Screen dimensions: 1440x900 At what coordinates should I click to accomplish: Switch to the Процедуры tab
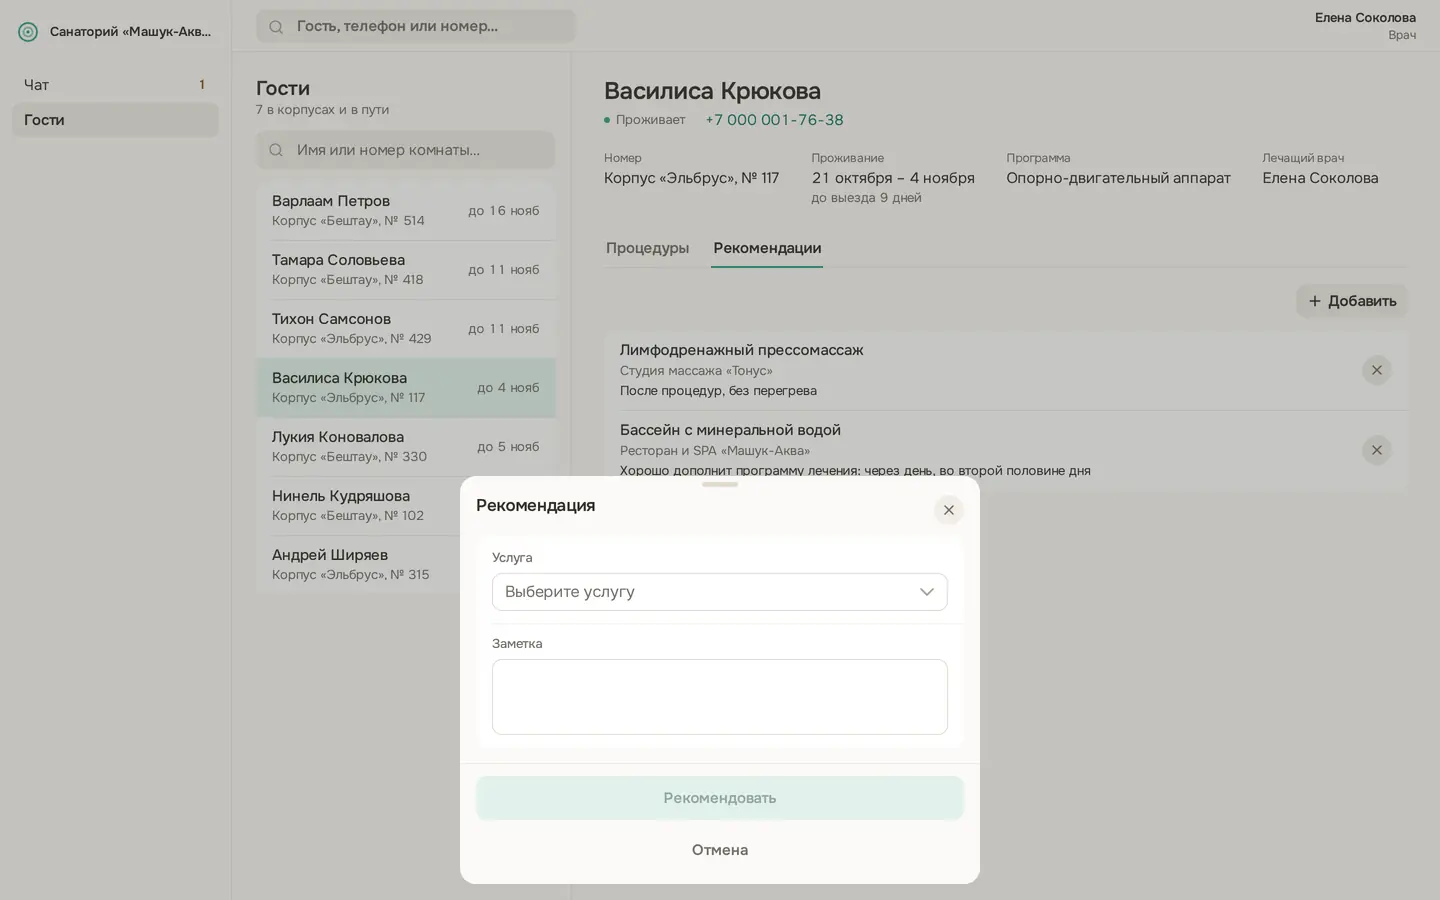click(x=647, y=248)
